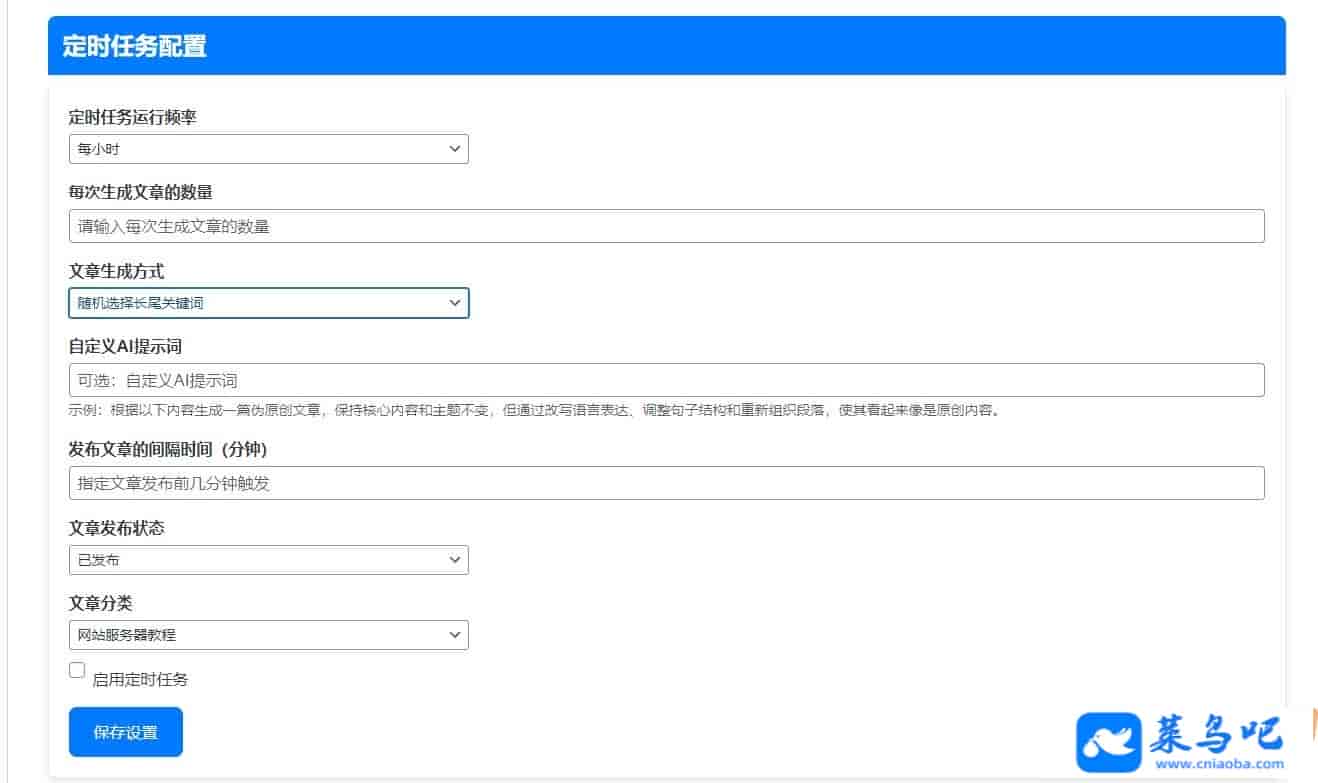
Task: Enable the 启用定时任务 checkbox
Action: [77, 671]
